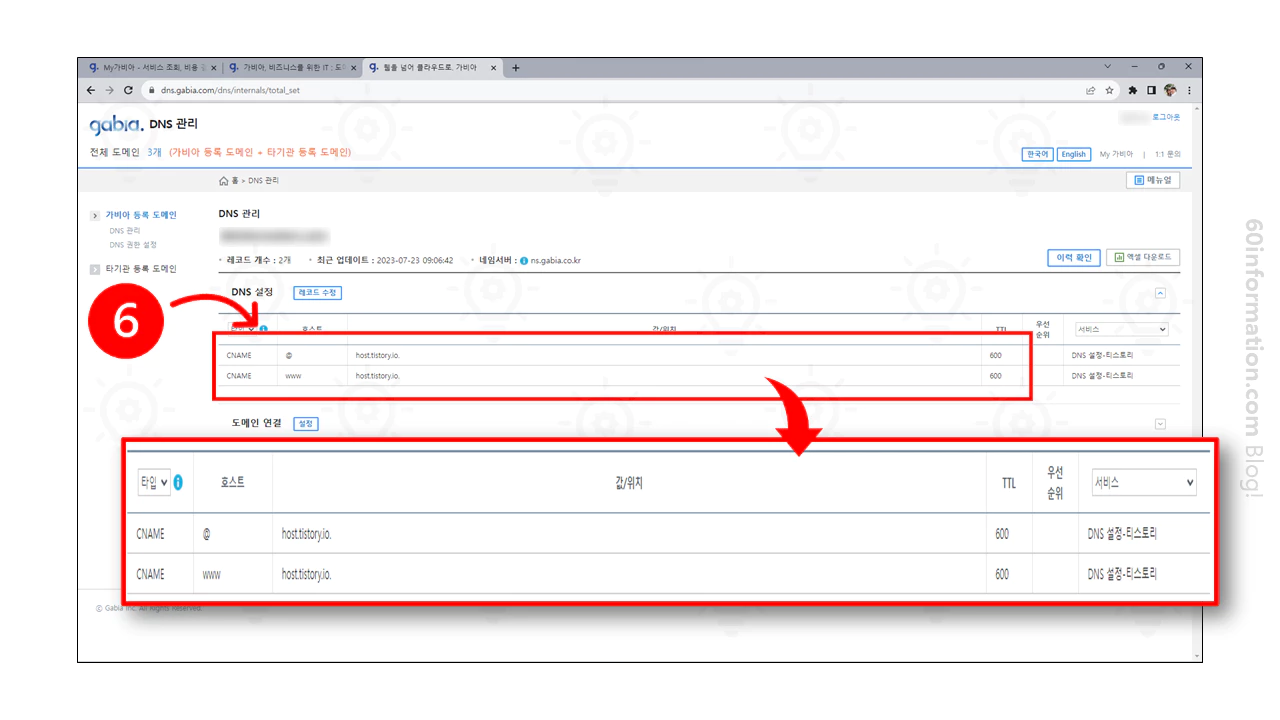Expand the 도메인 연결 section arrow

[x=1160, y=424]
